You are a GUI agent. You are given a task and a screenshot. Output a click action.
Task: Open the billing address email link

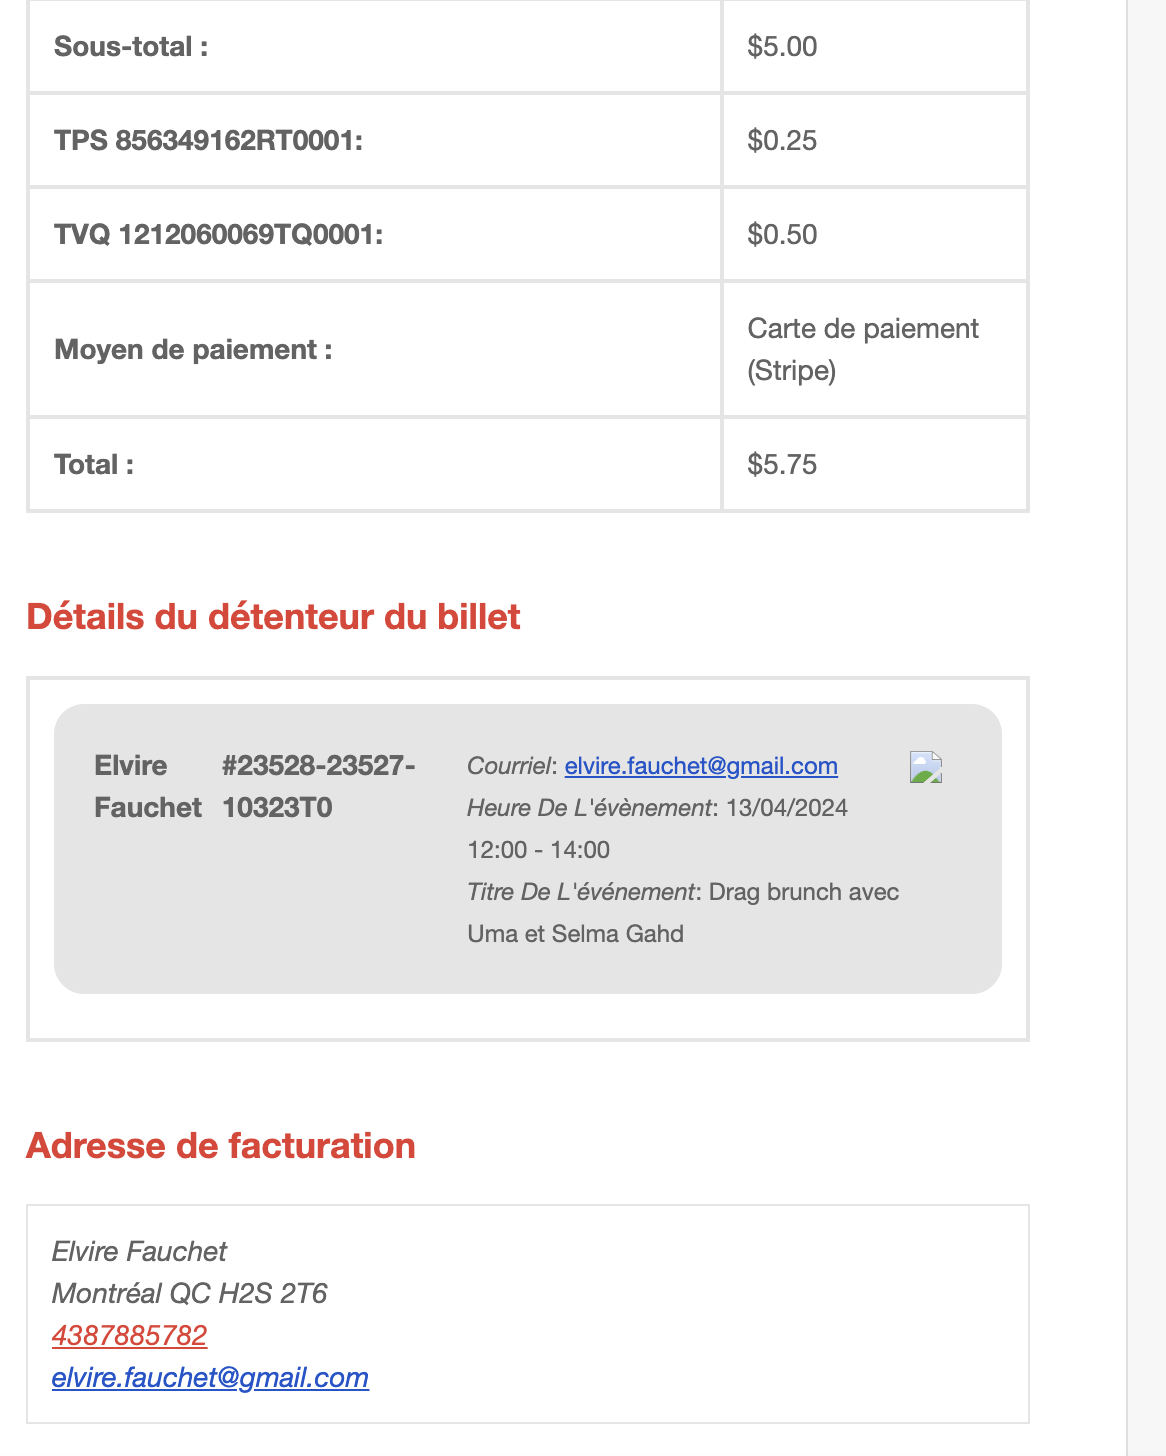coord(210,1378)
